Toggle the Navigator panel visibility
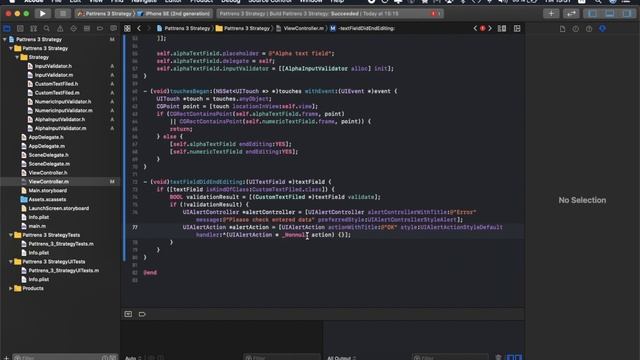640x360 pixels. (592, 13)
